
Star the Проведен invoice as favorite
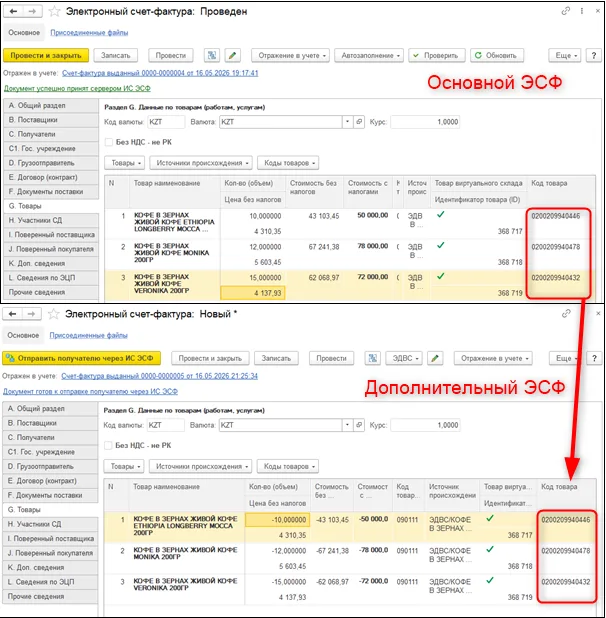point(54,11)
